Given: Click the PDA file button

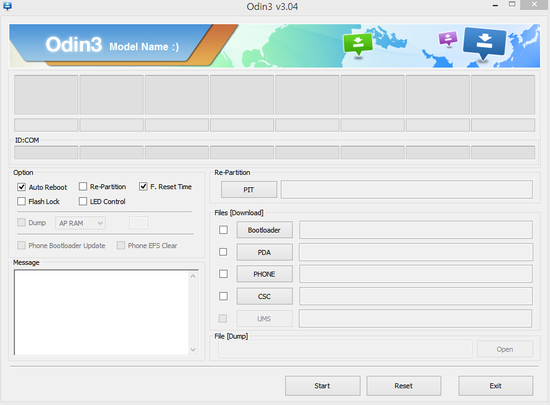Looking at the screenshot, I should pyautogui.click(x=264, y=252).
